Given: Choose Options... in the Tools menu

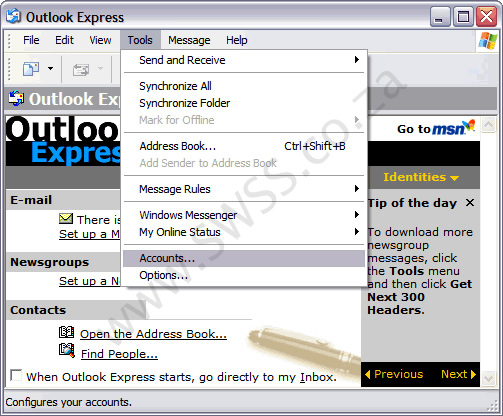Looking at the screenshot, I should coord(244,275).
